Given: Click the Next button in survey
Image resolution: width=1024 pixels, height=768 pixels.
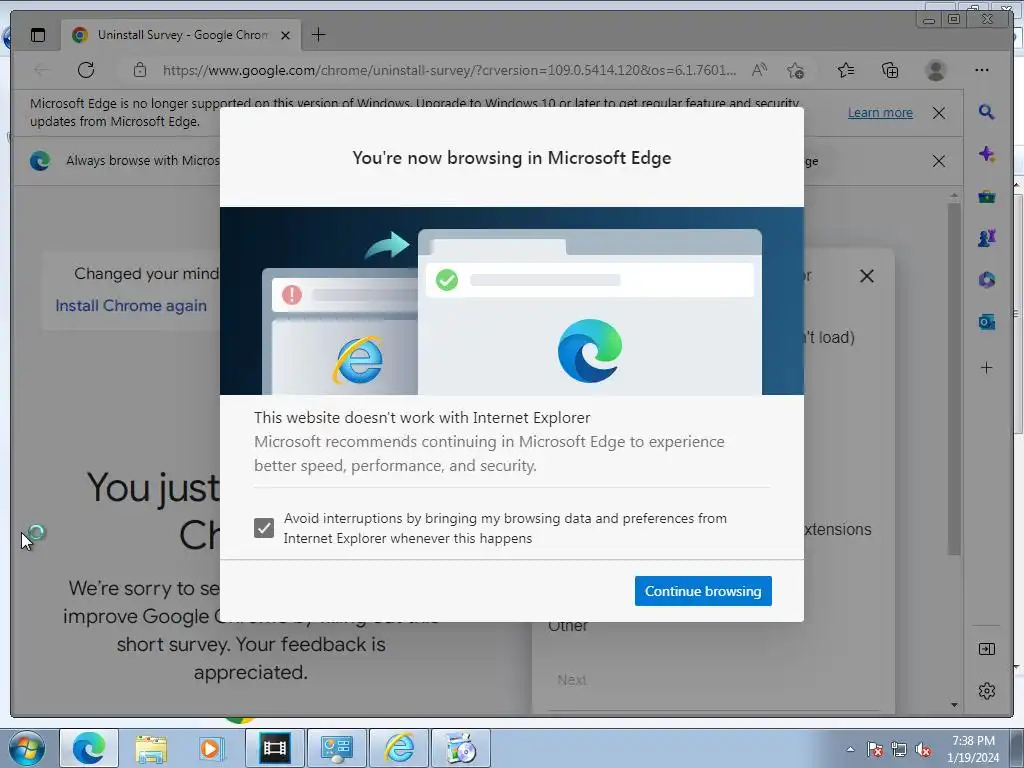Looking at the screenshot, I should click(x=572, y=680).
